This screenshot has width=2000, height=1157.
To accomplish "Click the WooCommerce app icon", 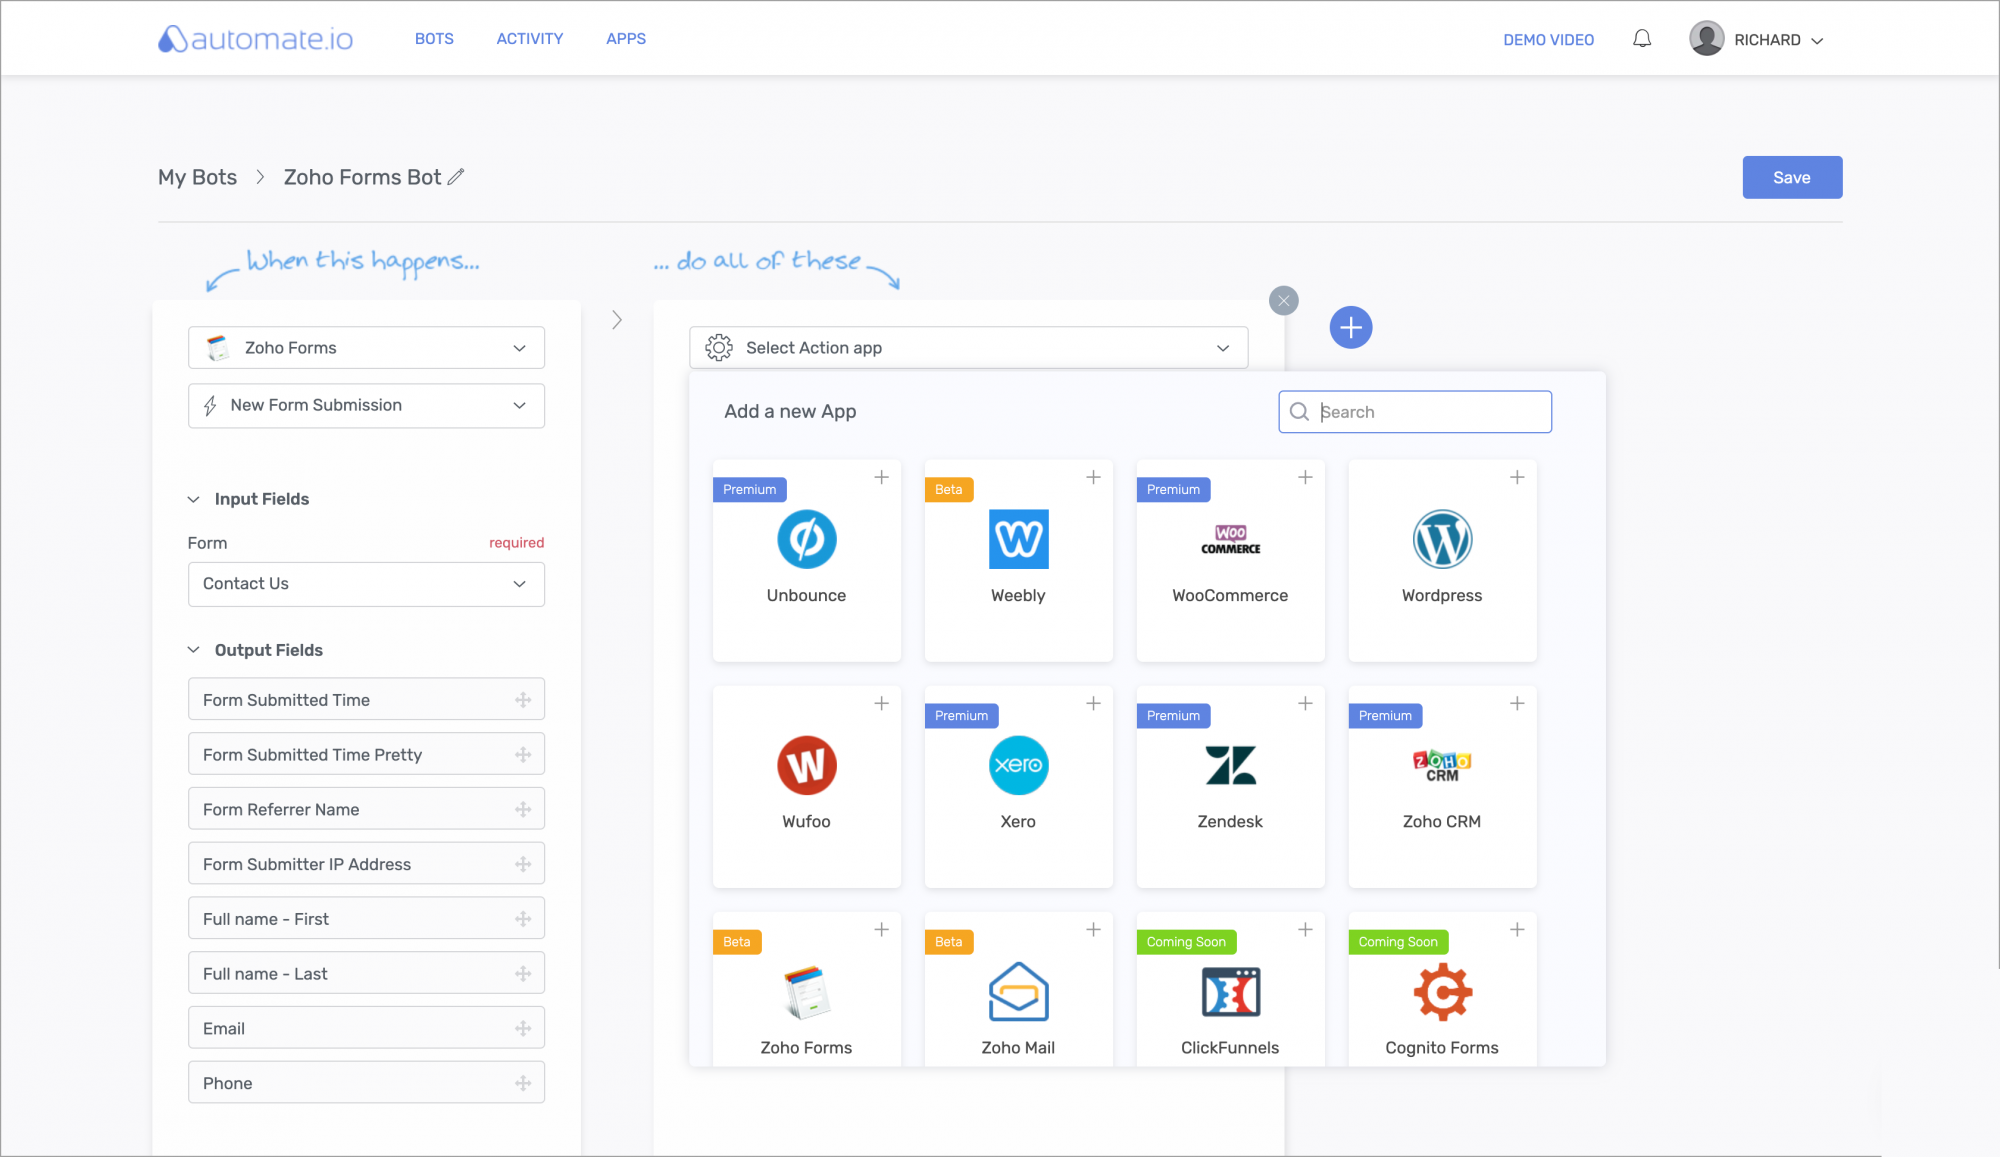I will (1230, 539).
